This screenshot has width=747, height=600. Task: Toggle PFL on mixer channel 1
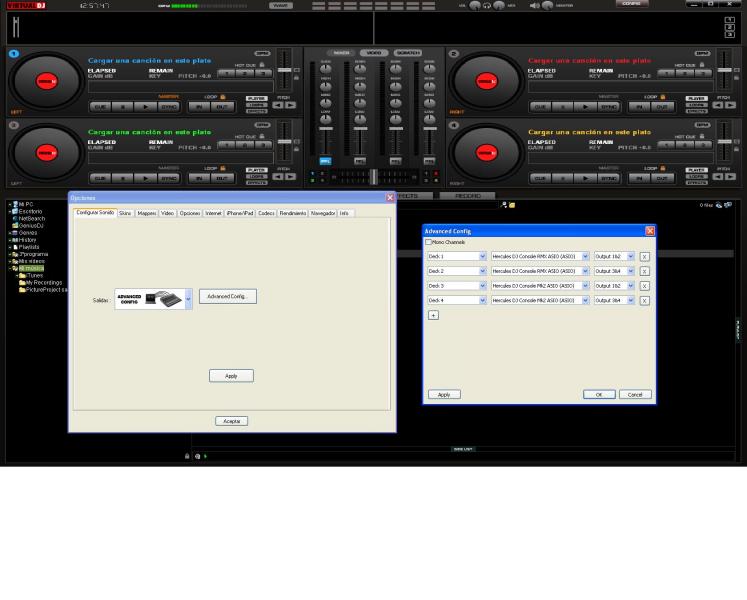tap(325, 161)
